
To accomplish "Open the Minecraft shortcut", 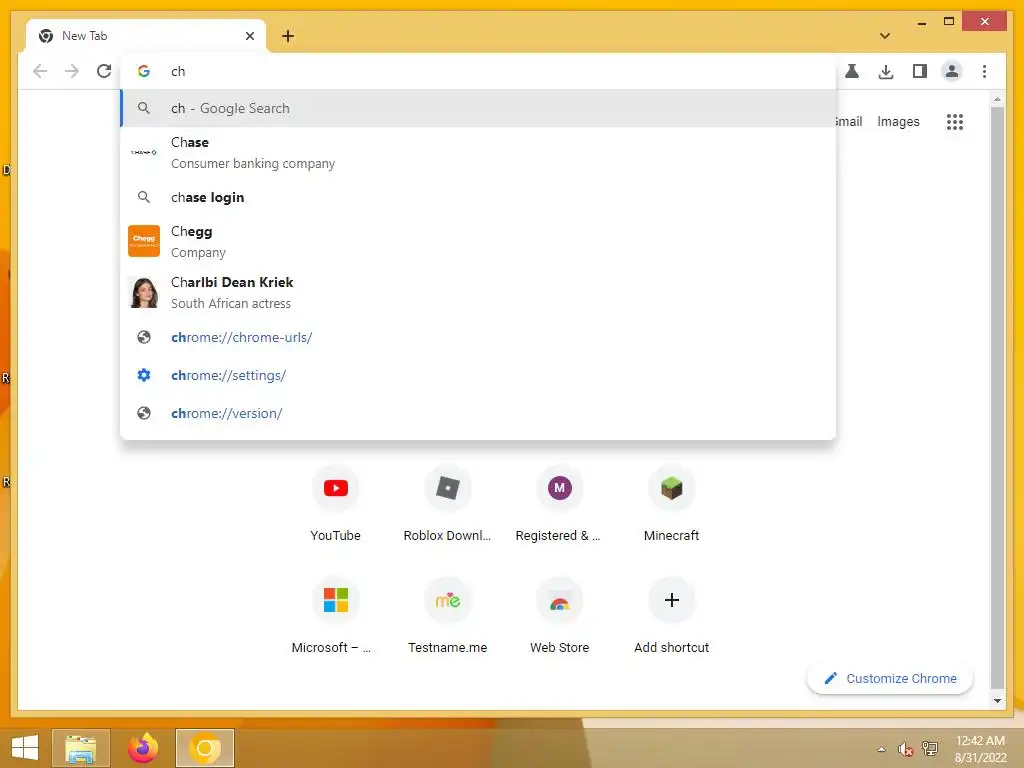I will click(x=671, y=504).
